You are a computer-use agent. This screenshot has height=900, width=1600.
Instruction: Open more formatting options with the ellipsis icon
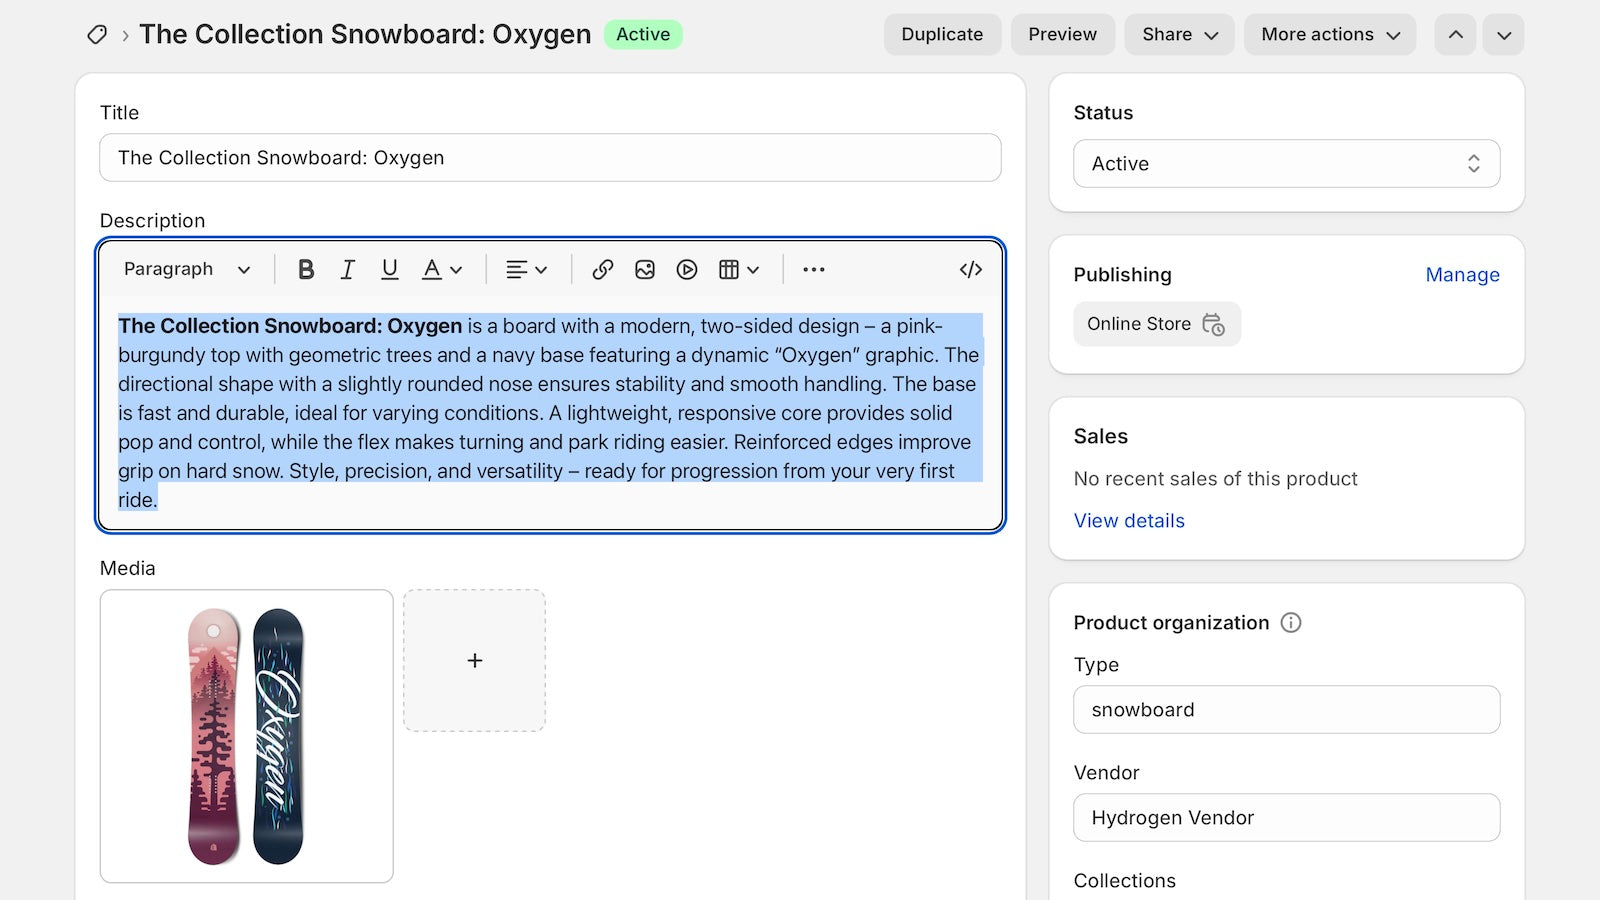813,269
